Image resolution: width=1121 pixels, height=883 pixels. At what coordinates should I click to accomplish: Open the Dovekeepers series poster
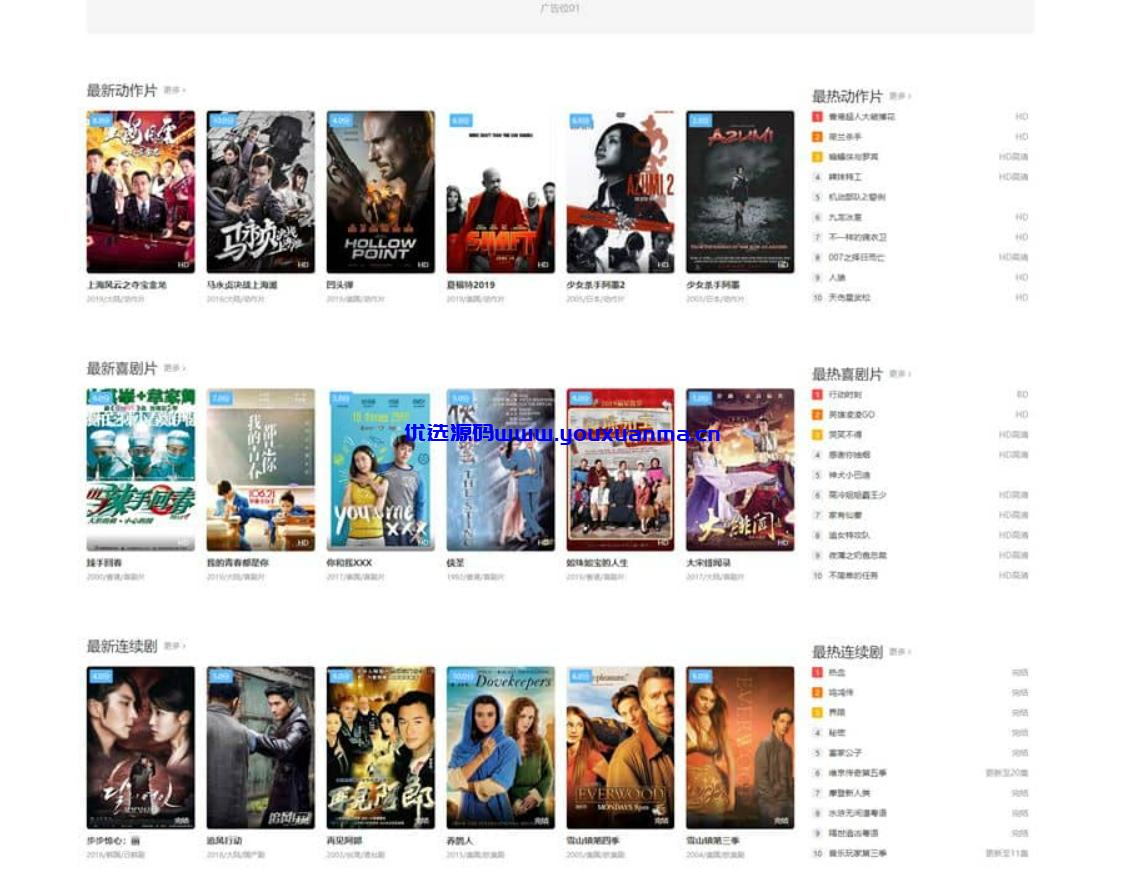(500, 748)
